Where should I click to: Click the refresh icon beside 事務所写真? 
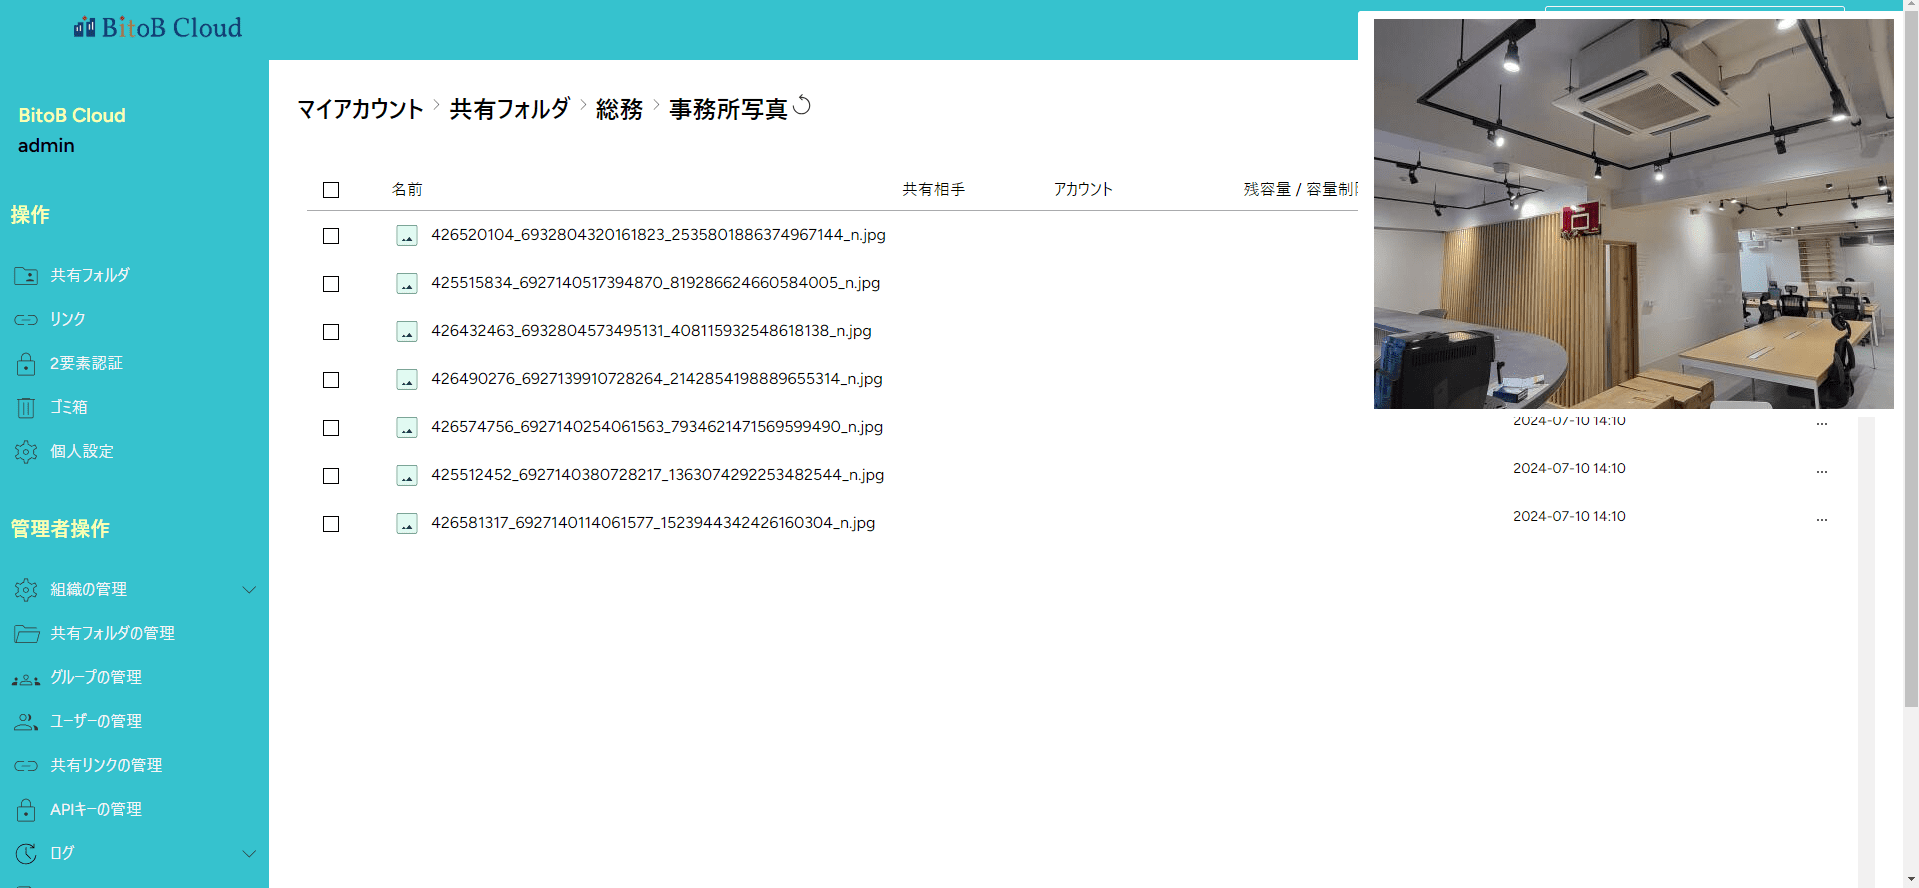(x=802, y=106)
